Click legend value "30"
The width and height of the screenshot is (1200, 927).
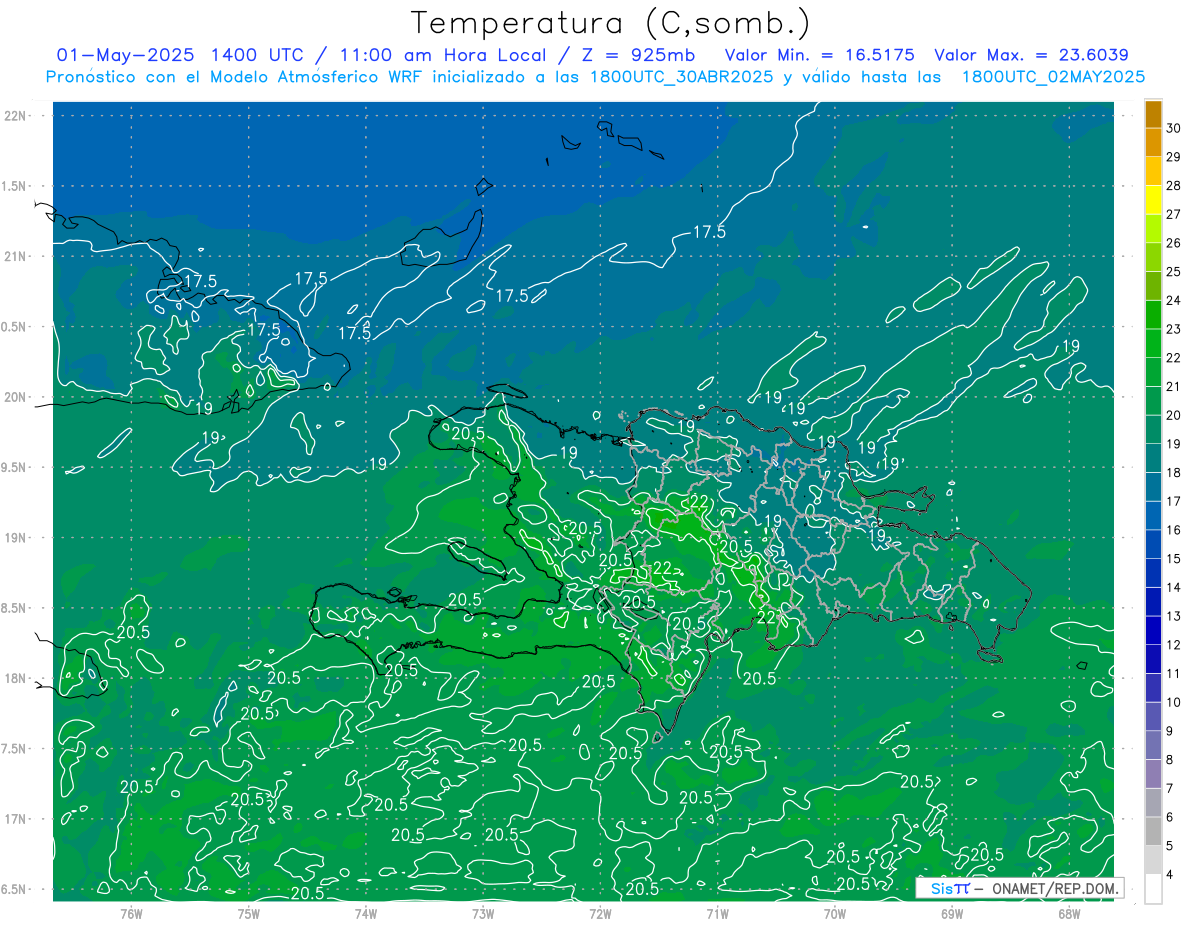click(x=1173, y=128)
